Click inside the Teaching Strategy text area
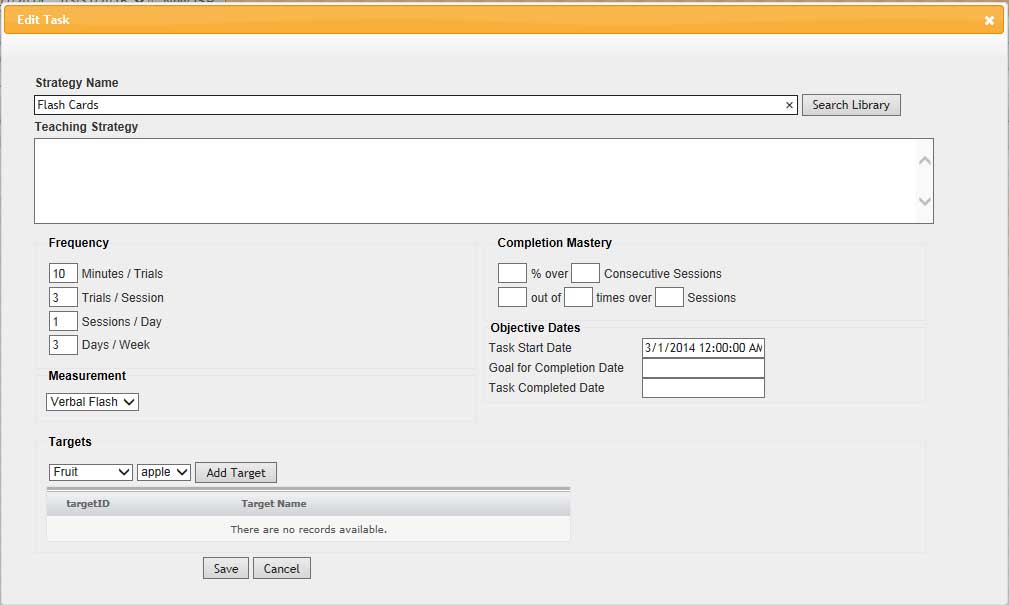1009x605 pixels. pyautogui.click(x=475, y=180)
